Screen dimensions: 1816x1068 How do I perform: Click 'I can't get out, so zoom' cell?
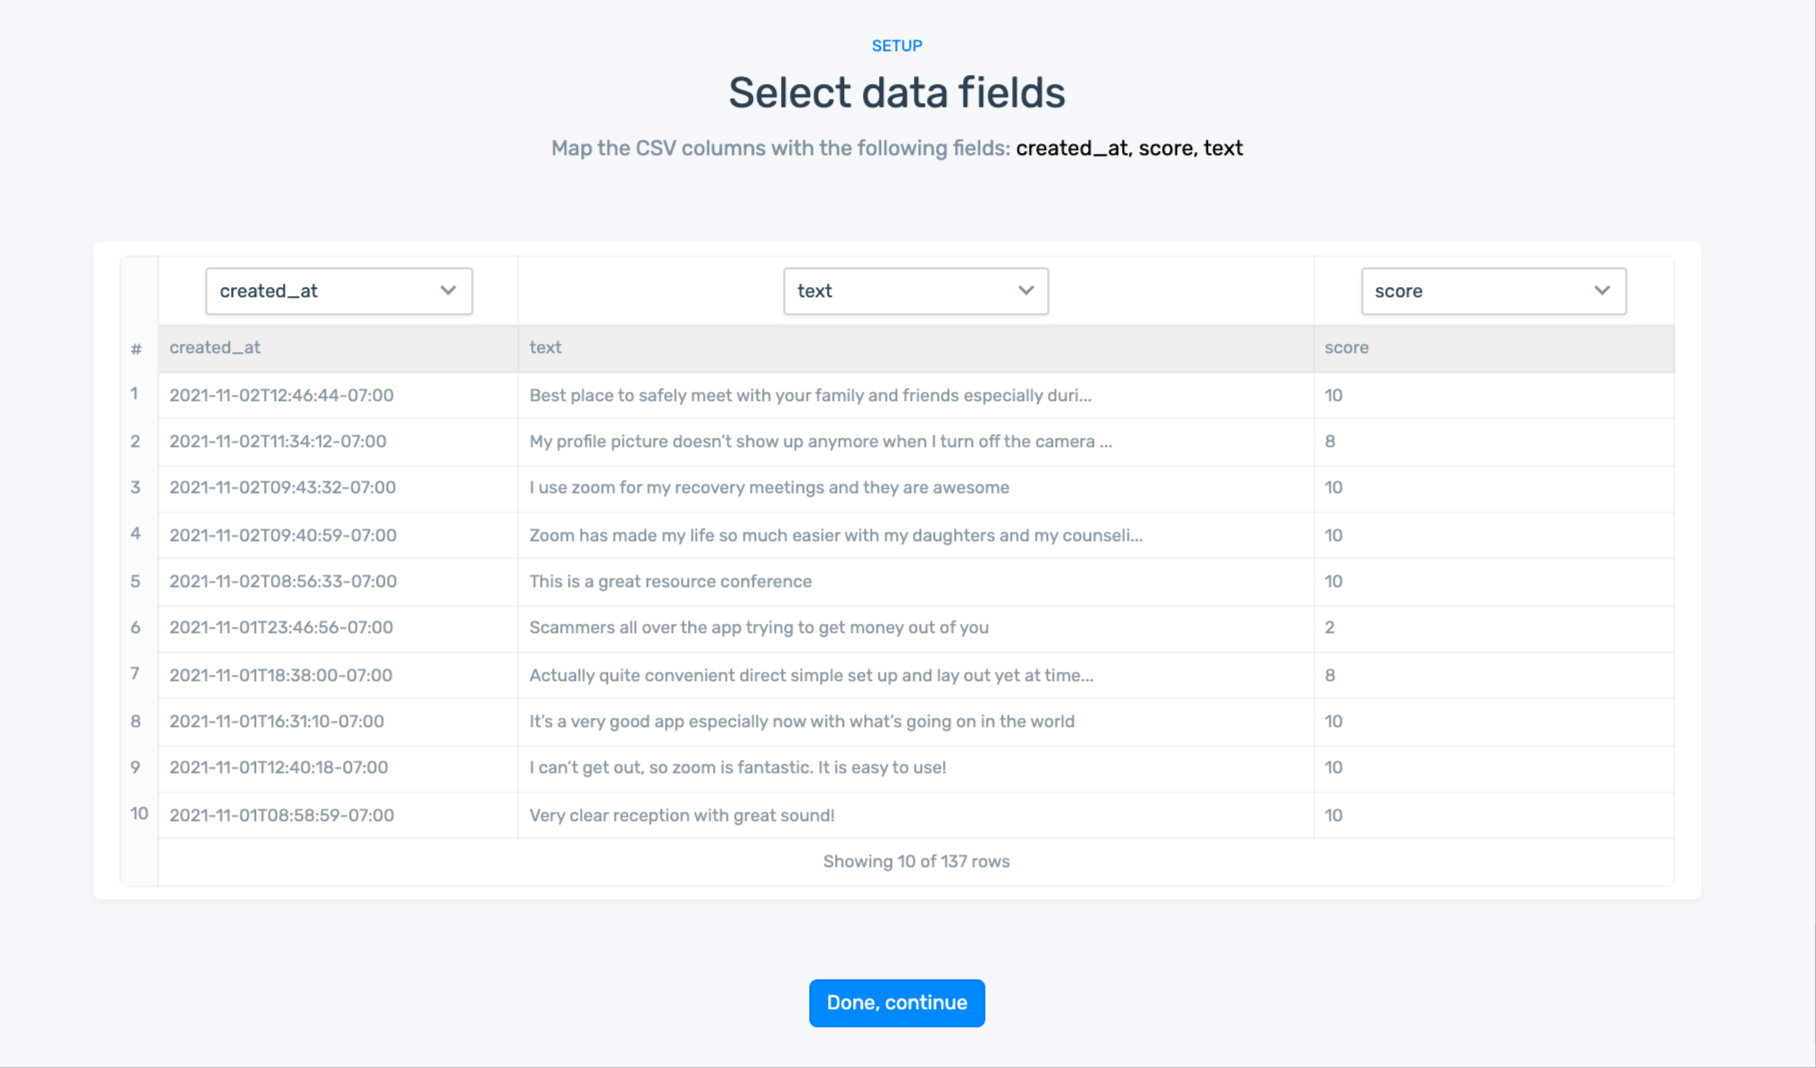pyautogui.click(x=737, y=767)
